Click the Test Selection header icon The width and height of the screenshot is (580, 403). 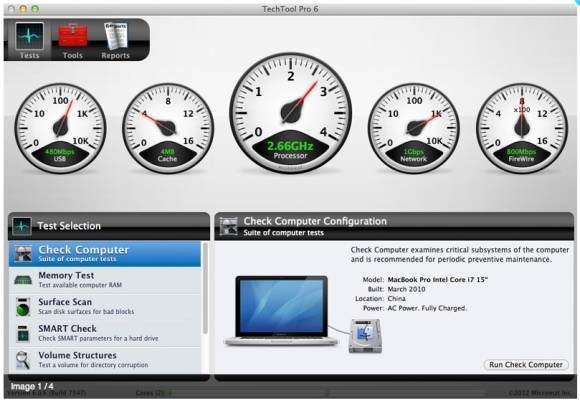[x=22, y=226]
